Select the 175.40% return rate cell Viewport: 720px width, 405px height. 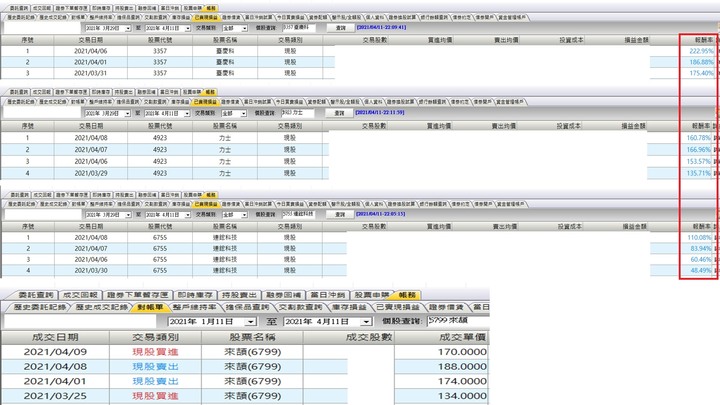click(701, 73)
